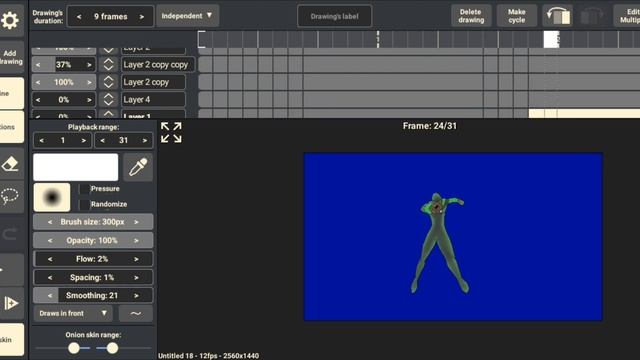Decrease playback range end value 31
Image resolution: width=640 pixels, height=360 pixels.
[x=102, y=140]
